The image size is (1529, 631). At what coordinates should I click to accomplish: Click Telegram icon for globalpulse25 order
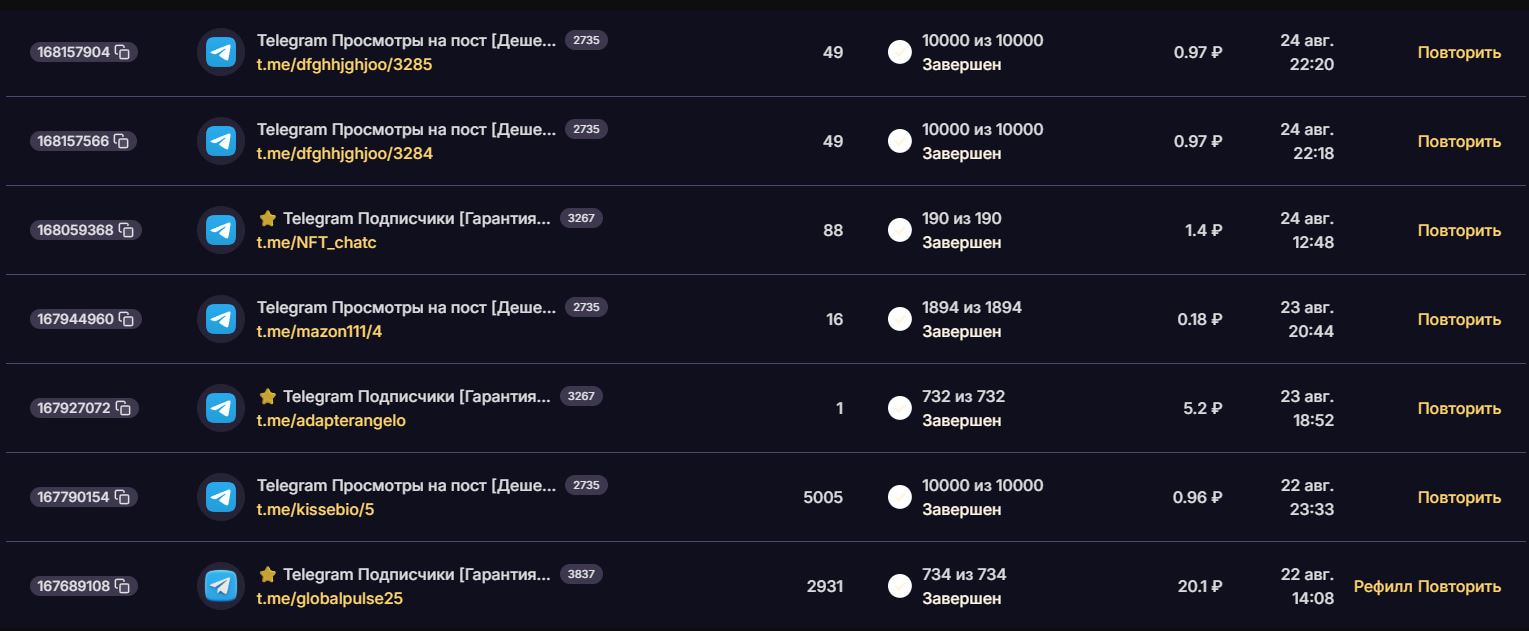[x=220, y=586]
